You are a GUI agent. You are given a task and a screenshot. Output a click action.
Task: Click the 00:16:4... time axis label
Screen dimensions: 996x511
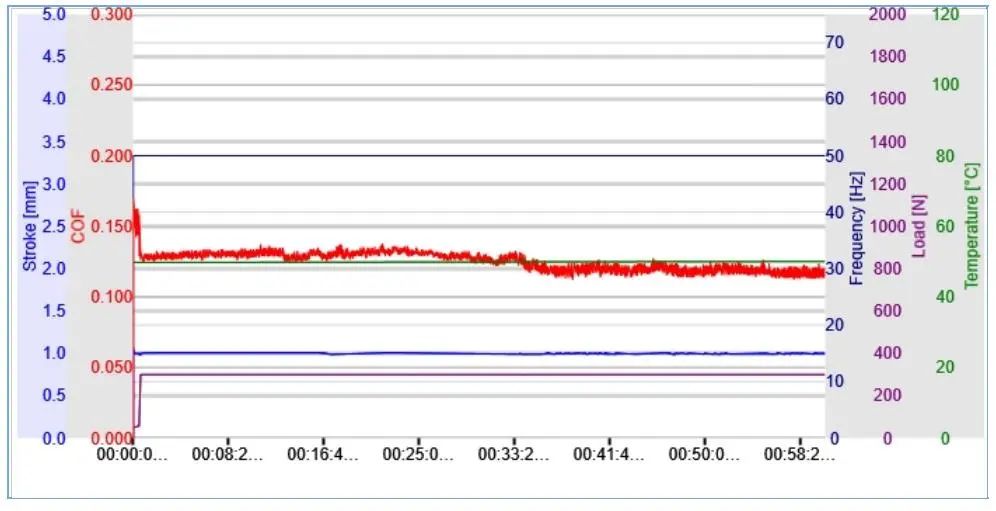tap(323, 454)
